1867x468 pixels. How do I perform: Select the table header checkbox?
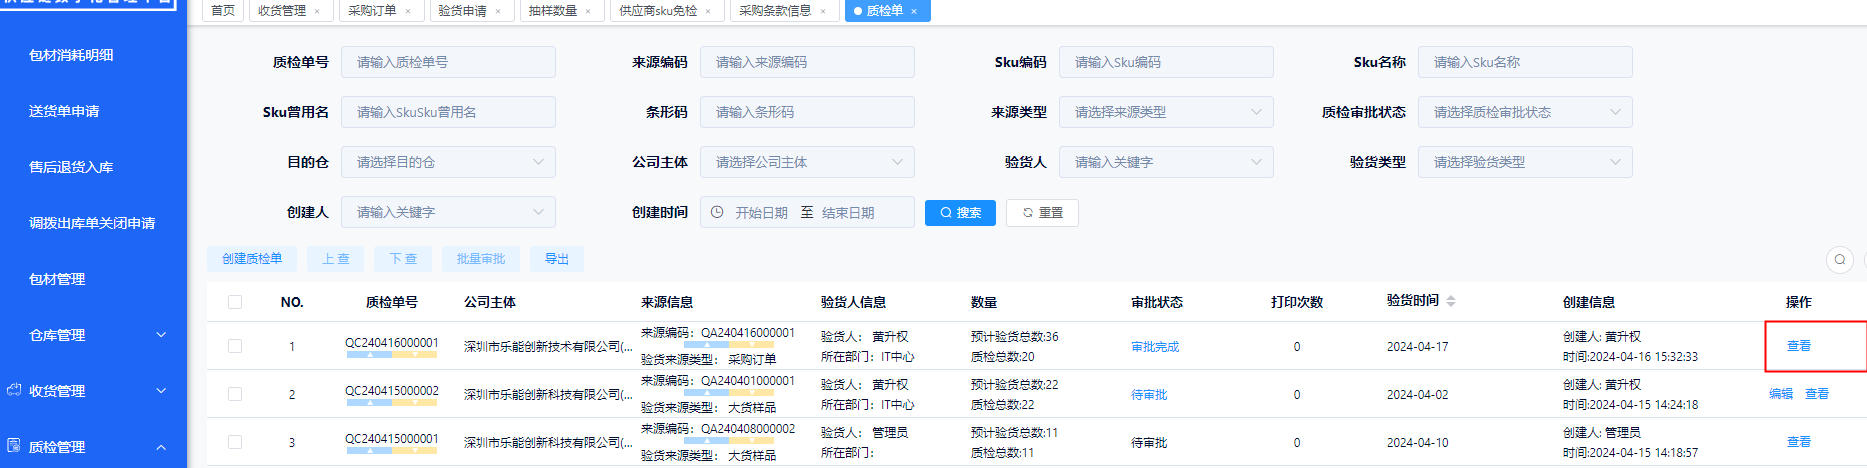[x=235, y=302]
